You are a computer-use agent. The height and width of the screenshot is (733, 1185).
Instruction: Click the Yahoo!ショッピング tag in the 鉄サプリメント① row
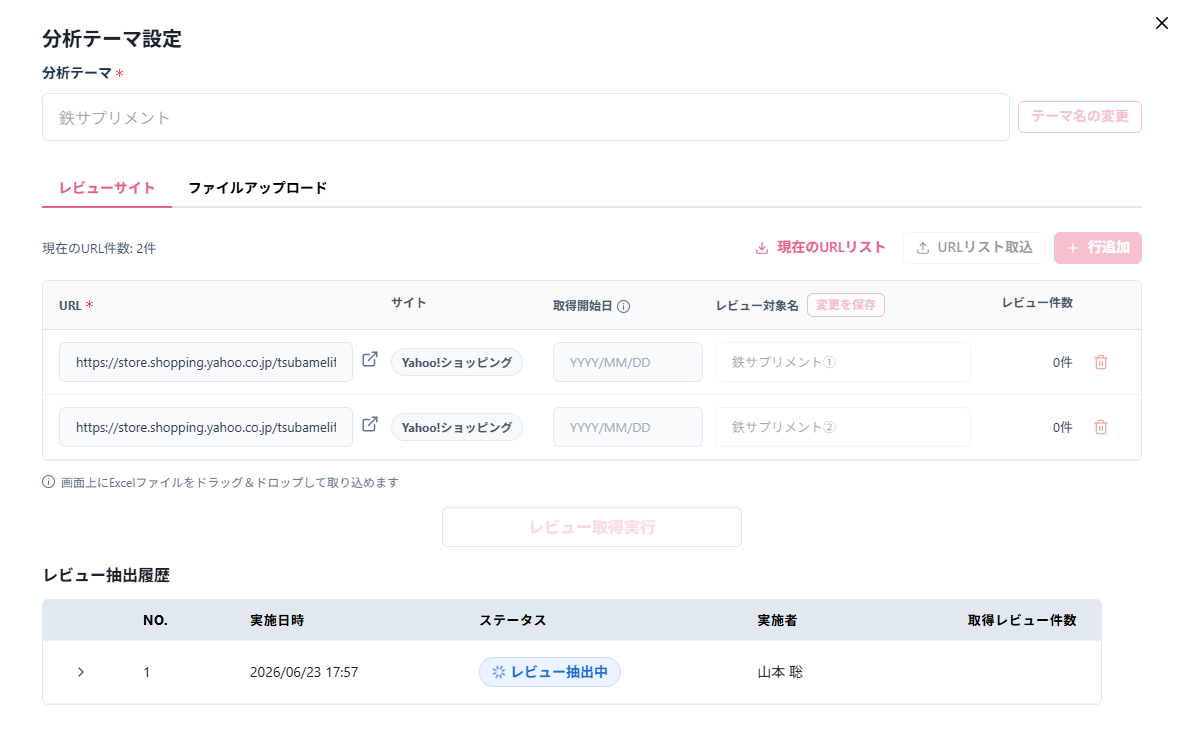coord(456,362)
